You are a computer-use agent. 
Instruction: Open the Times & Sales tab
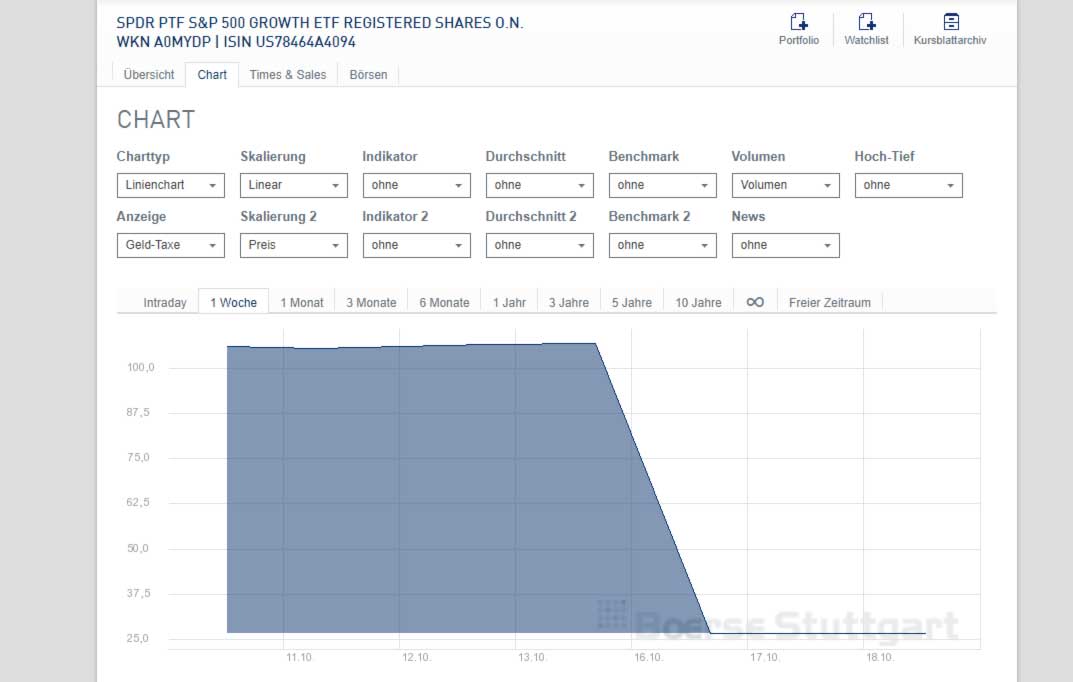[x=288, y=75]
